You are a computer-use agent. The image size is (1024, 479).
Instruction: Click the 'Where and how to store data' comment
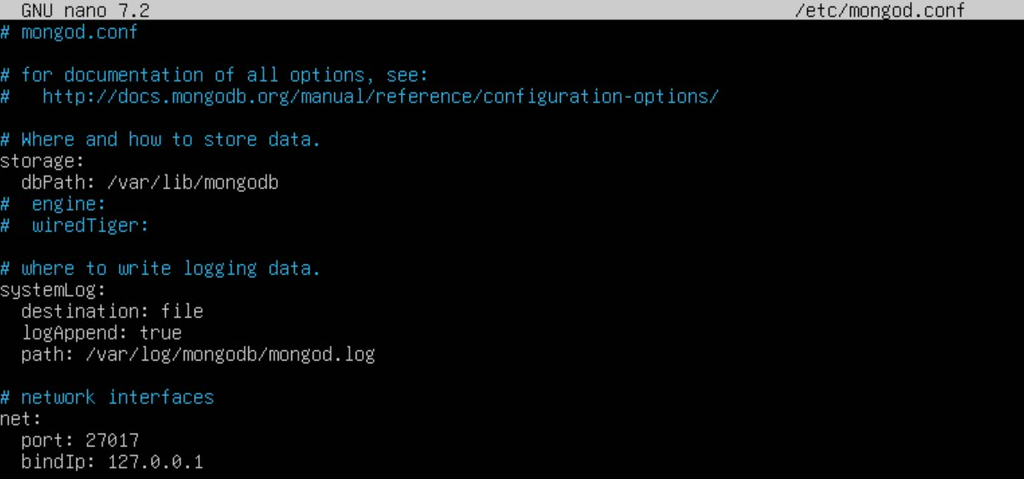click(x=171, y=140)
